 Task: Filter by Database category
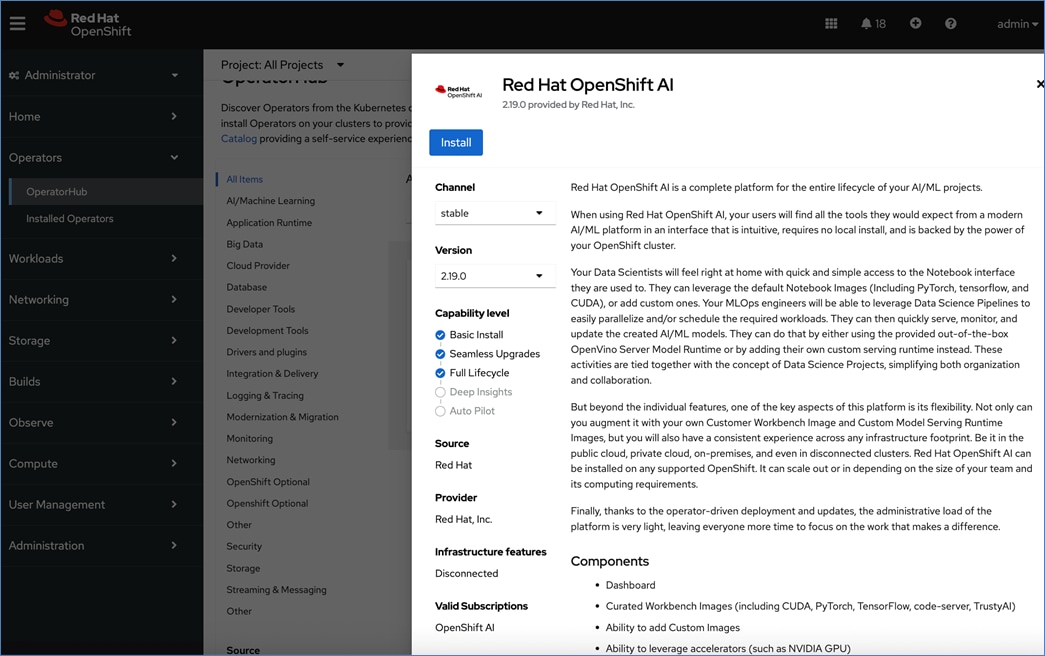pos(247,287)
